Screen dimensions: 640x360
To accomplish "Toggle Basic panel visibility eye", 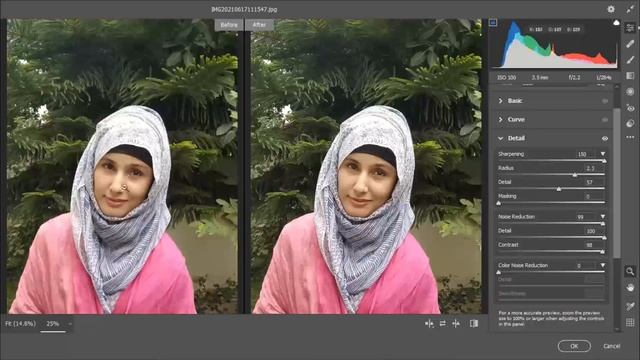I will click(605, 101).
